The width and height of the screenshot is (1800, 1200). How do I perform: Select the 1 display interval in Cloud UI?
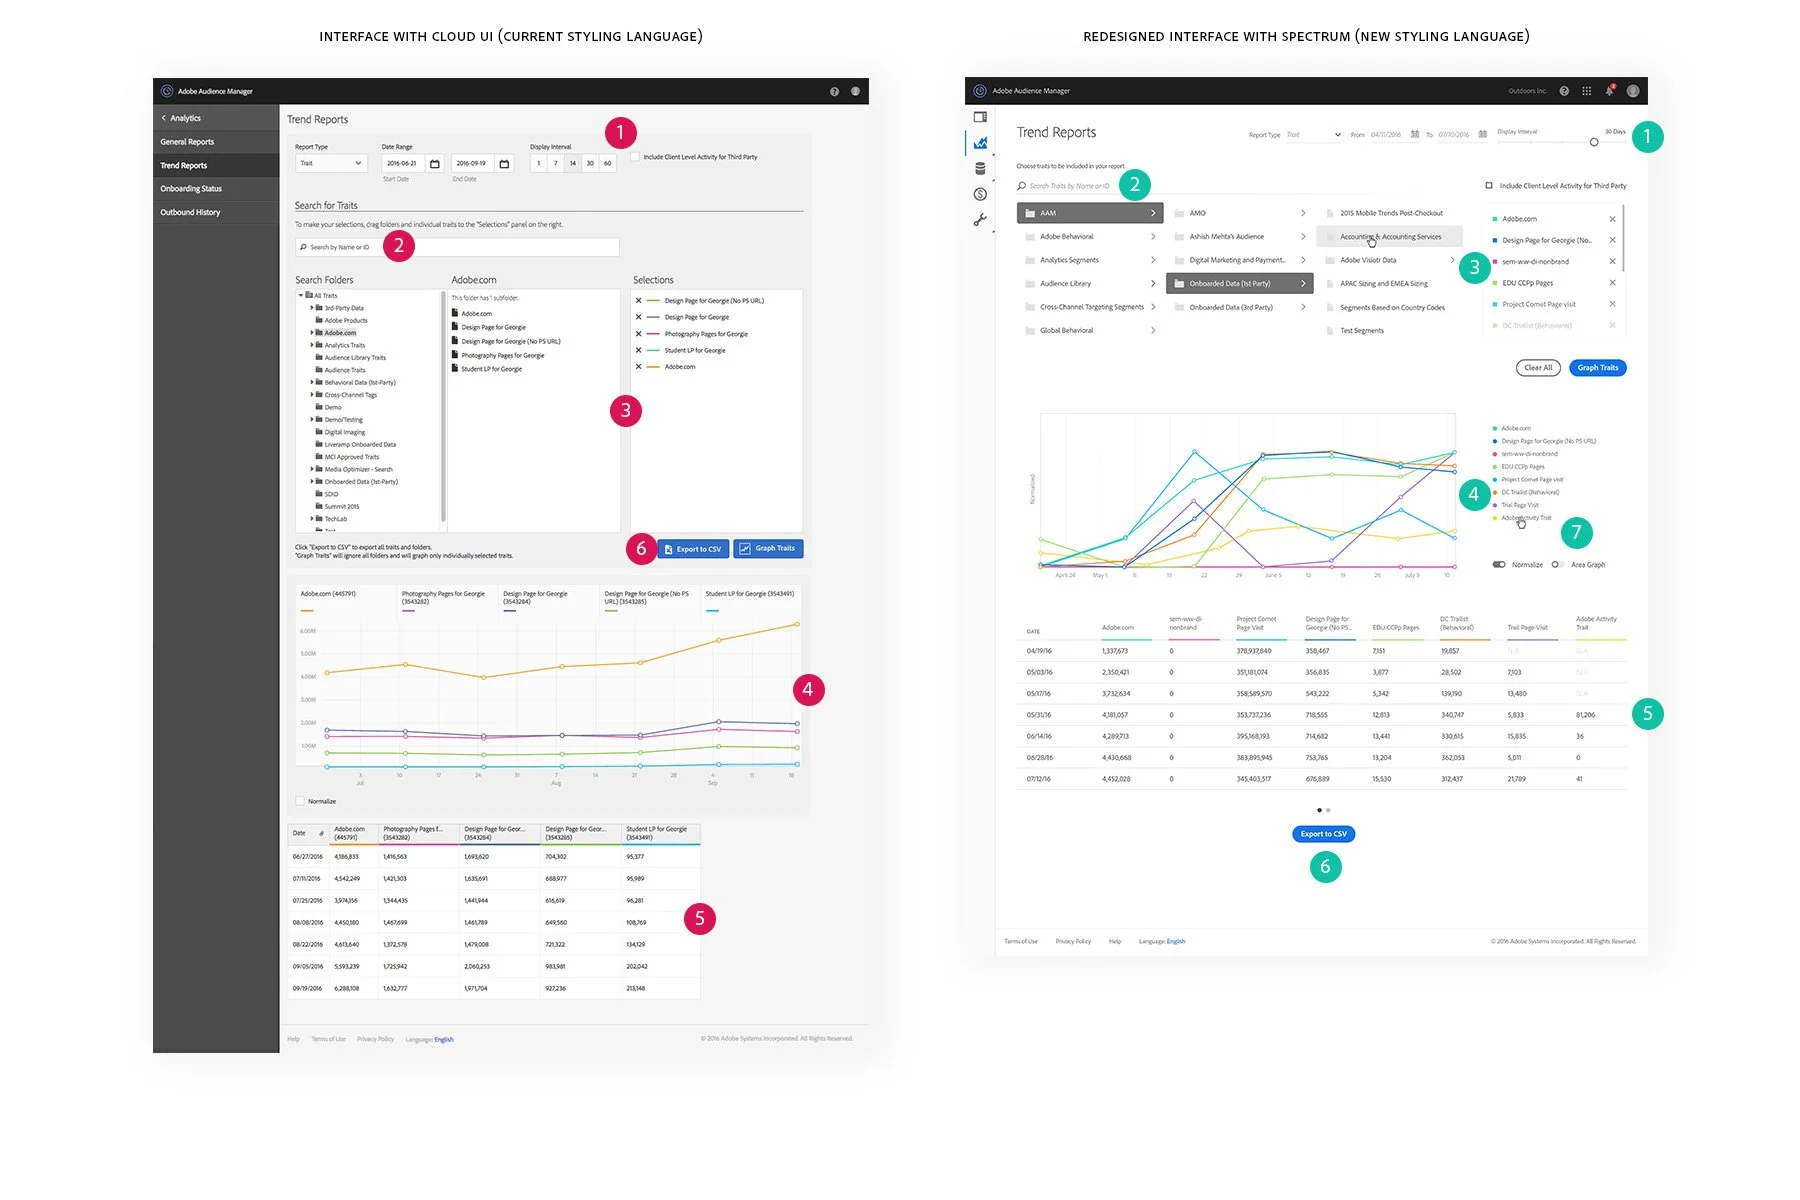coord(539,163)
